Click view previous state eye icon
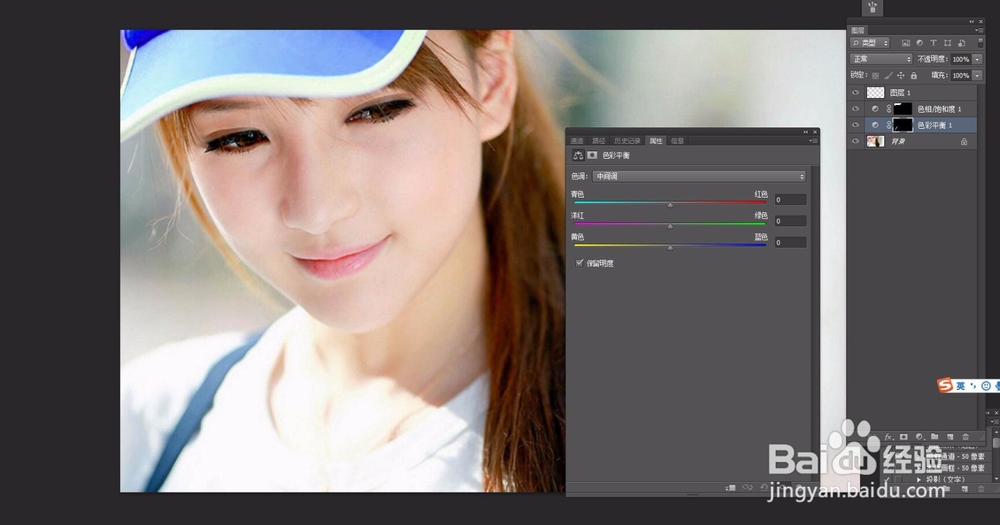 (x=747, y=488)
